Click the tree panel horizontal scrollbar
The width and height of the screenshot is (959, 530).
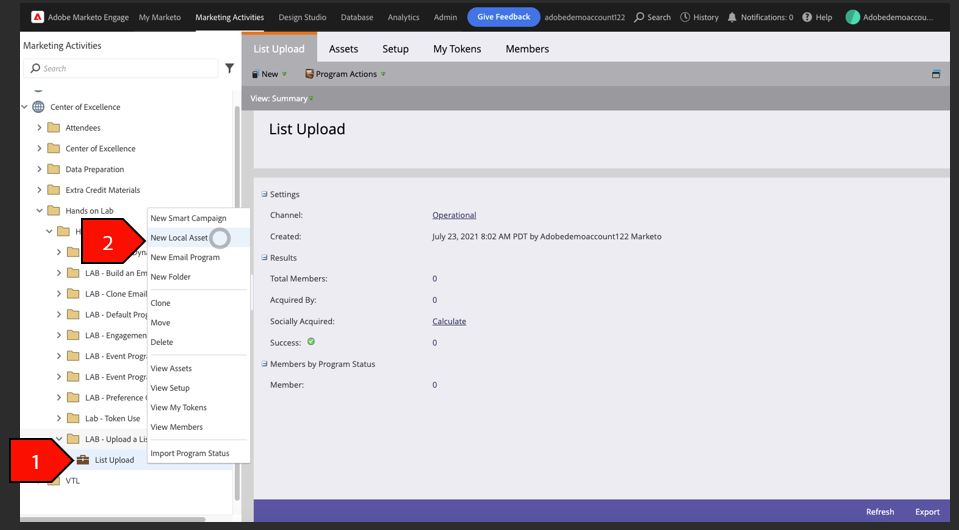[x=113, y=520]
